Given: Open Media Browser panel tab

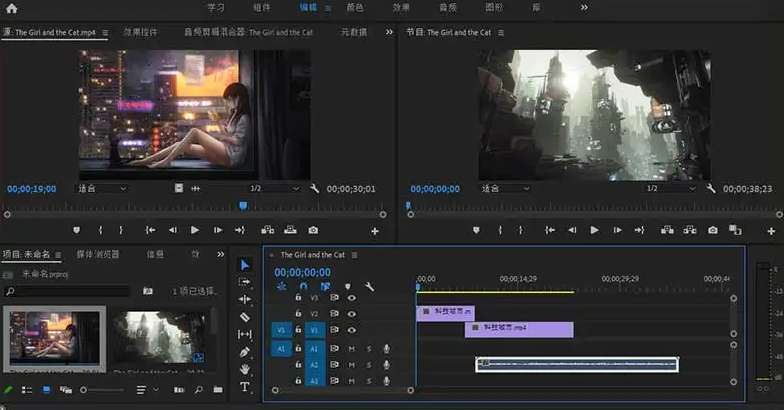Looking at the screenshot, I should (98, 254).
